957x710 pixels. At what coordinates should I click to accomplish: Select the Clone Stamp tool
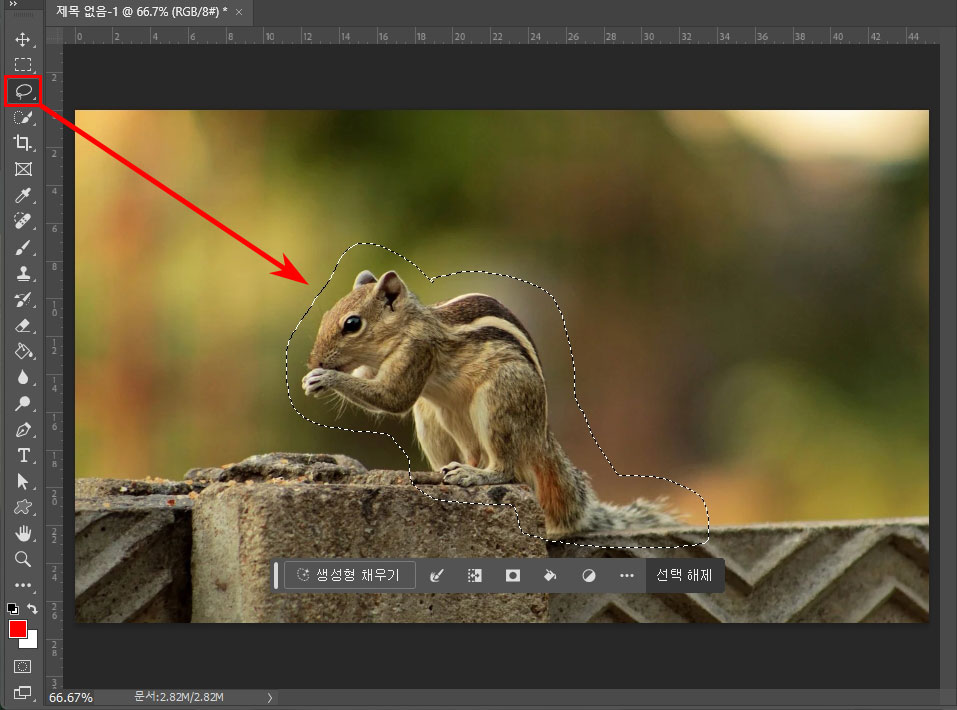(23, 273)
